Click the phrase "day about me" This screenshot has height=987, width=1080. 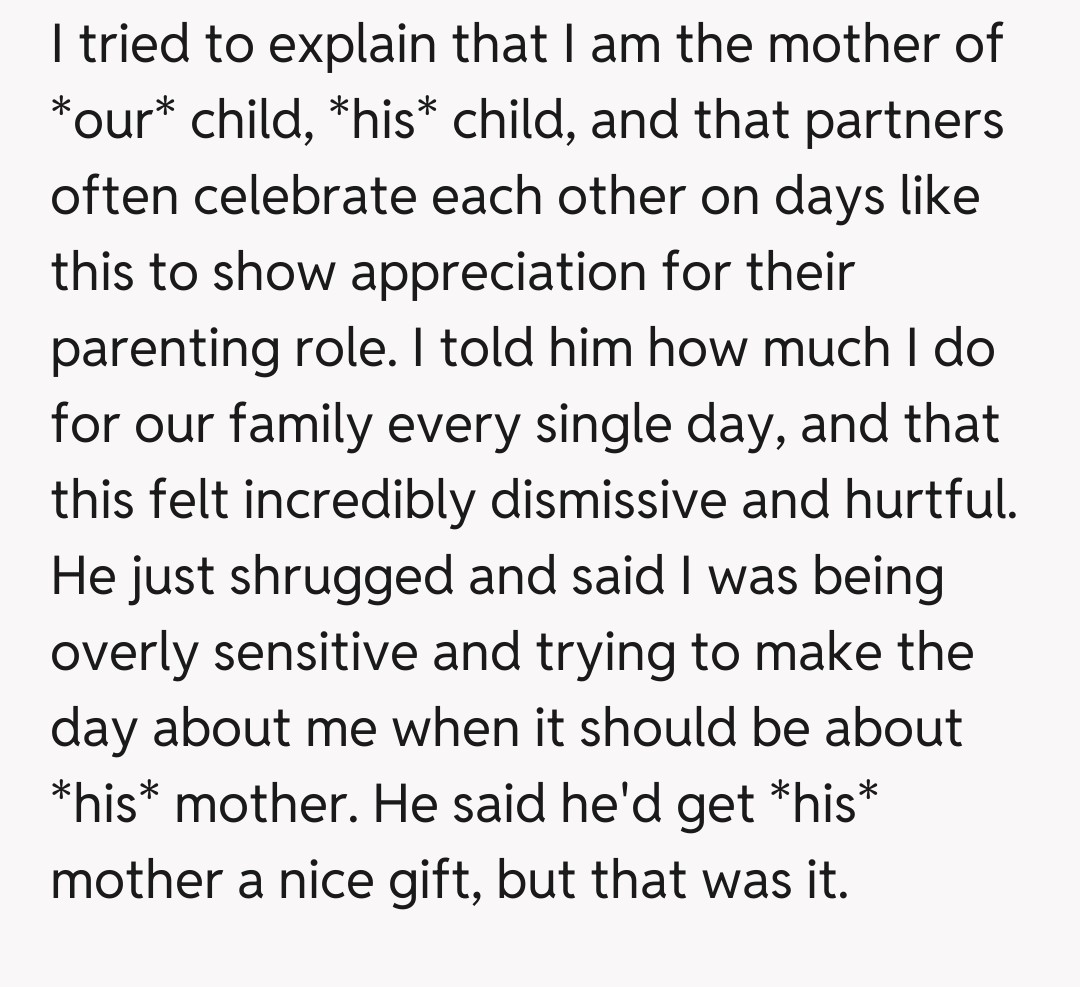(x=213, y=729)
